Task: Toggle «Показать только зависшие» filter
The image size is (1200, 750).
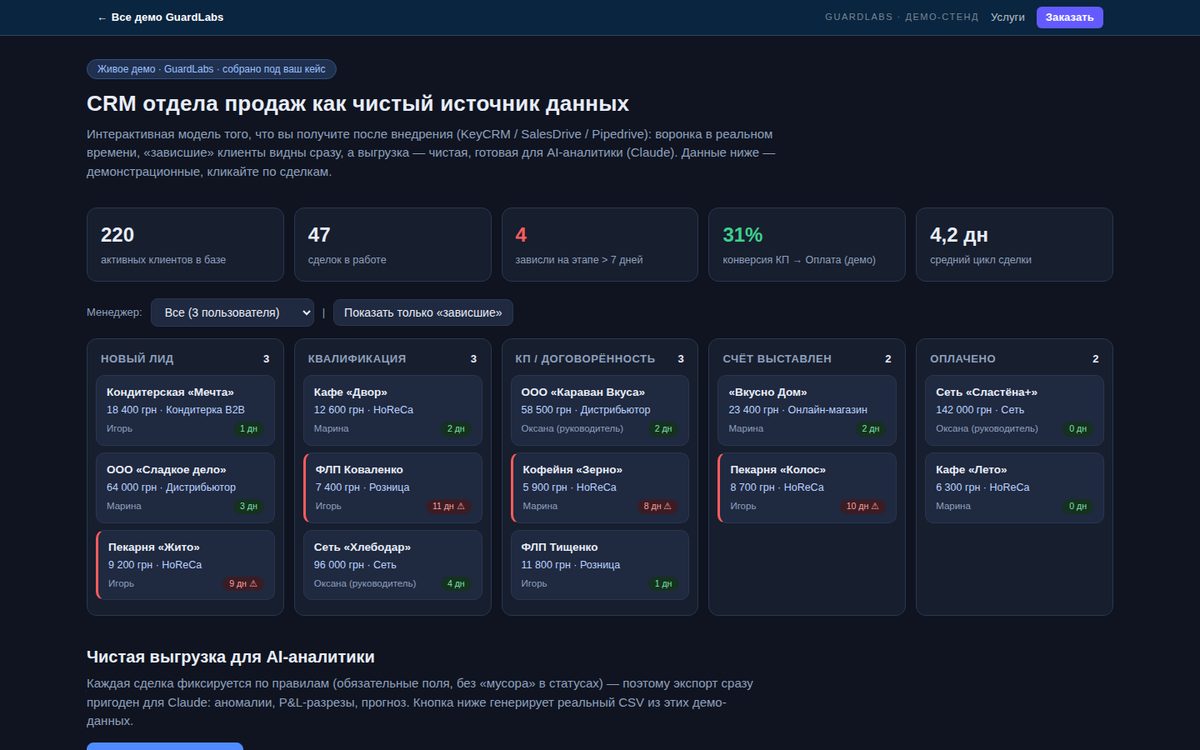Action: coord(423,313)
